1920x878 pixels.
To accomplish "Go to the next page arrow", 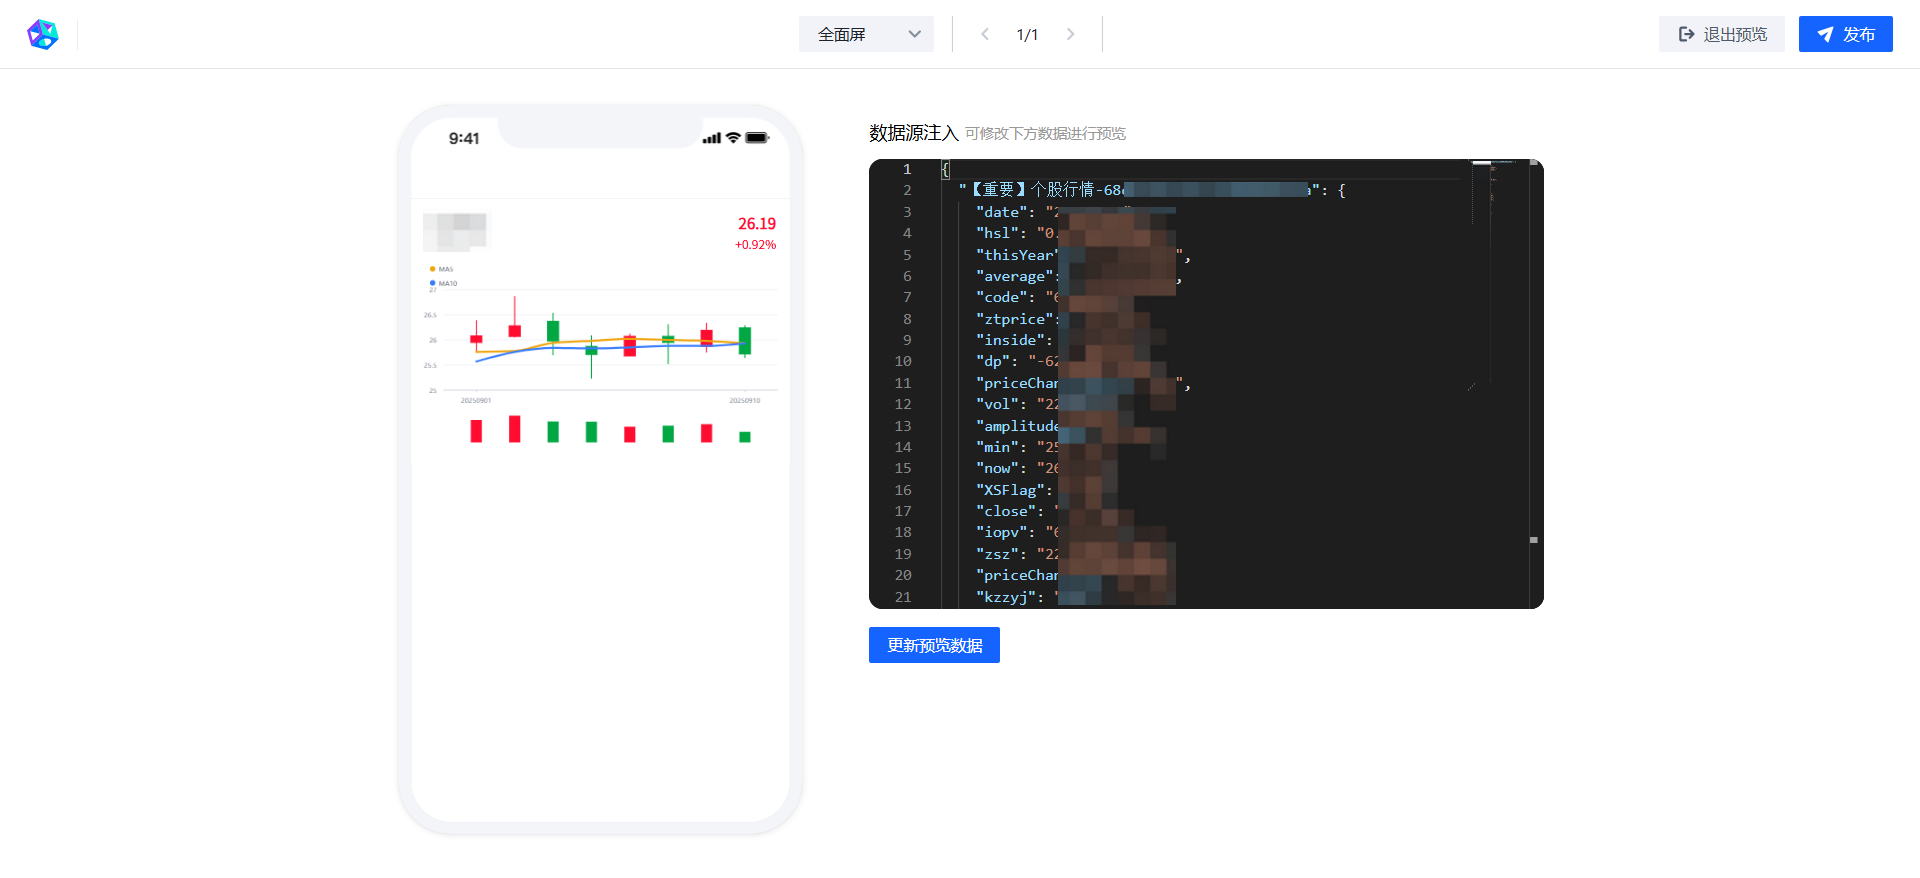I will [x=1070, y=34].
